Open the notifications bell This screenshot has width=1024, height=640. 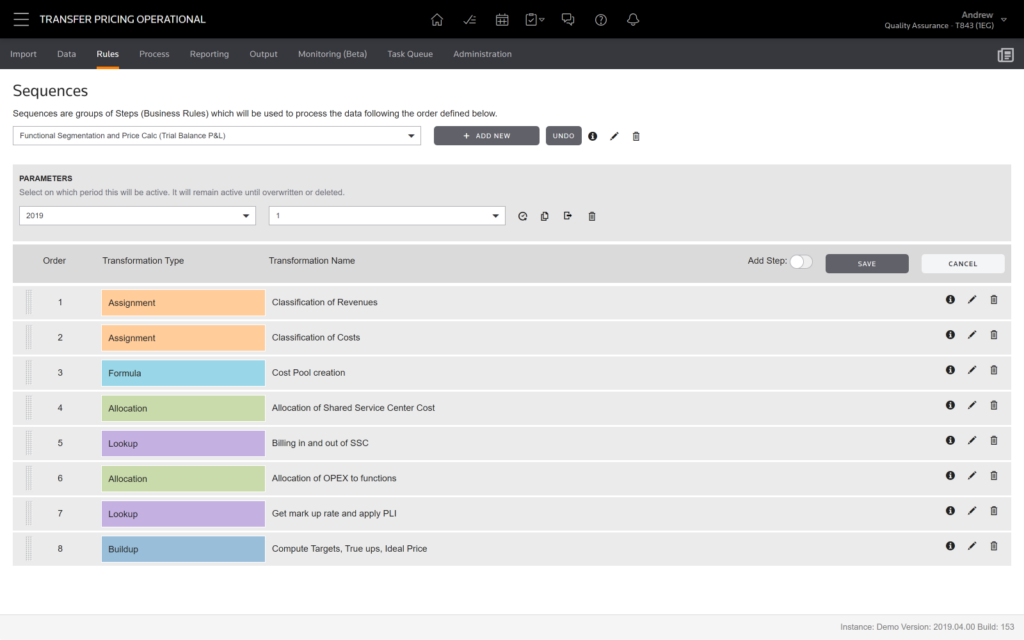[632, 19]
